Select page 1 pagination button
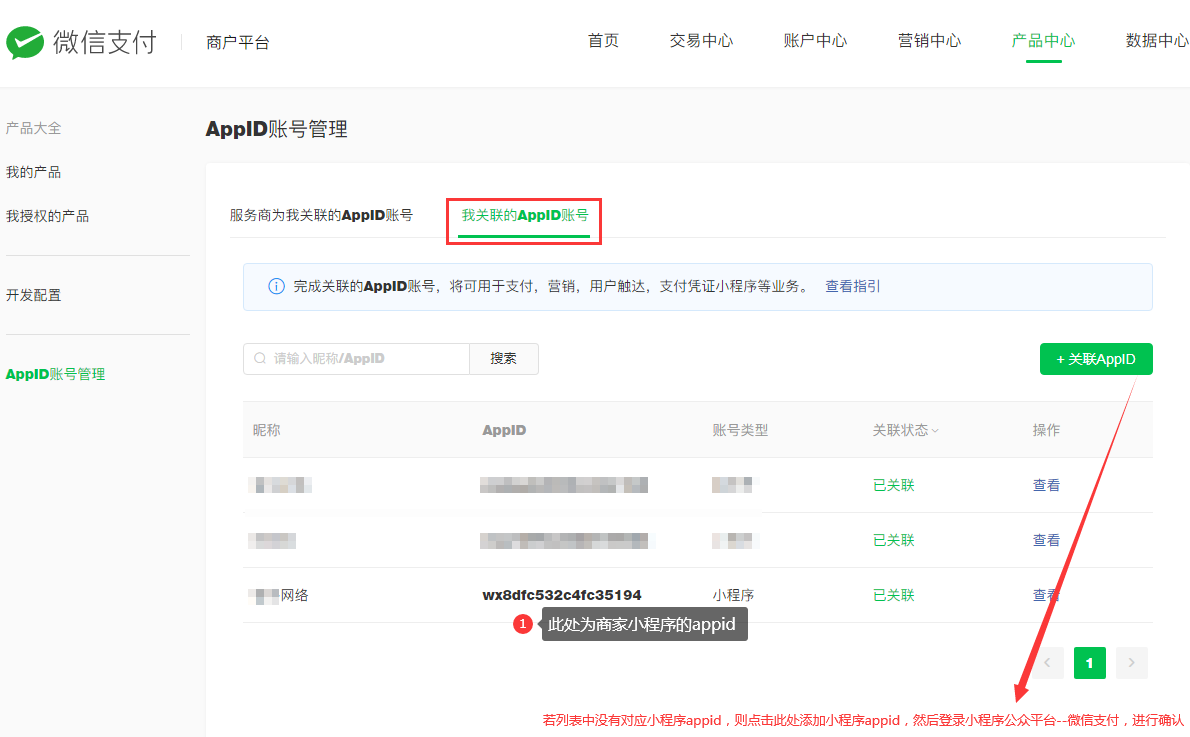This screenshot has height=737, width=1190. click(x=1089, y=663)
